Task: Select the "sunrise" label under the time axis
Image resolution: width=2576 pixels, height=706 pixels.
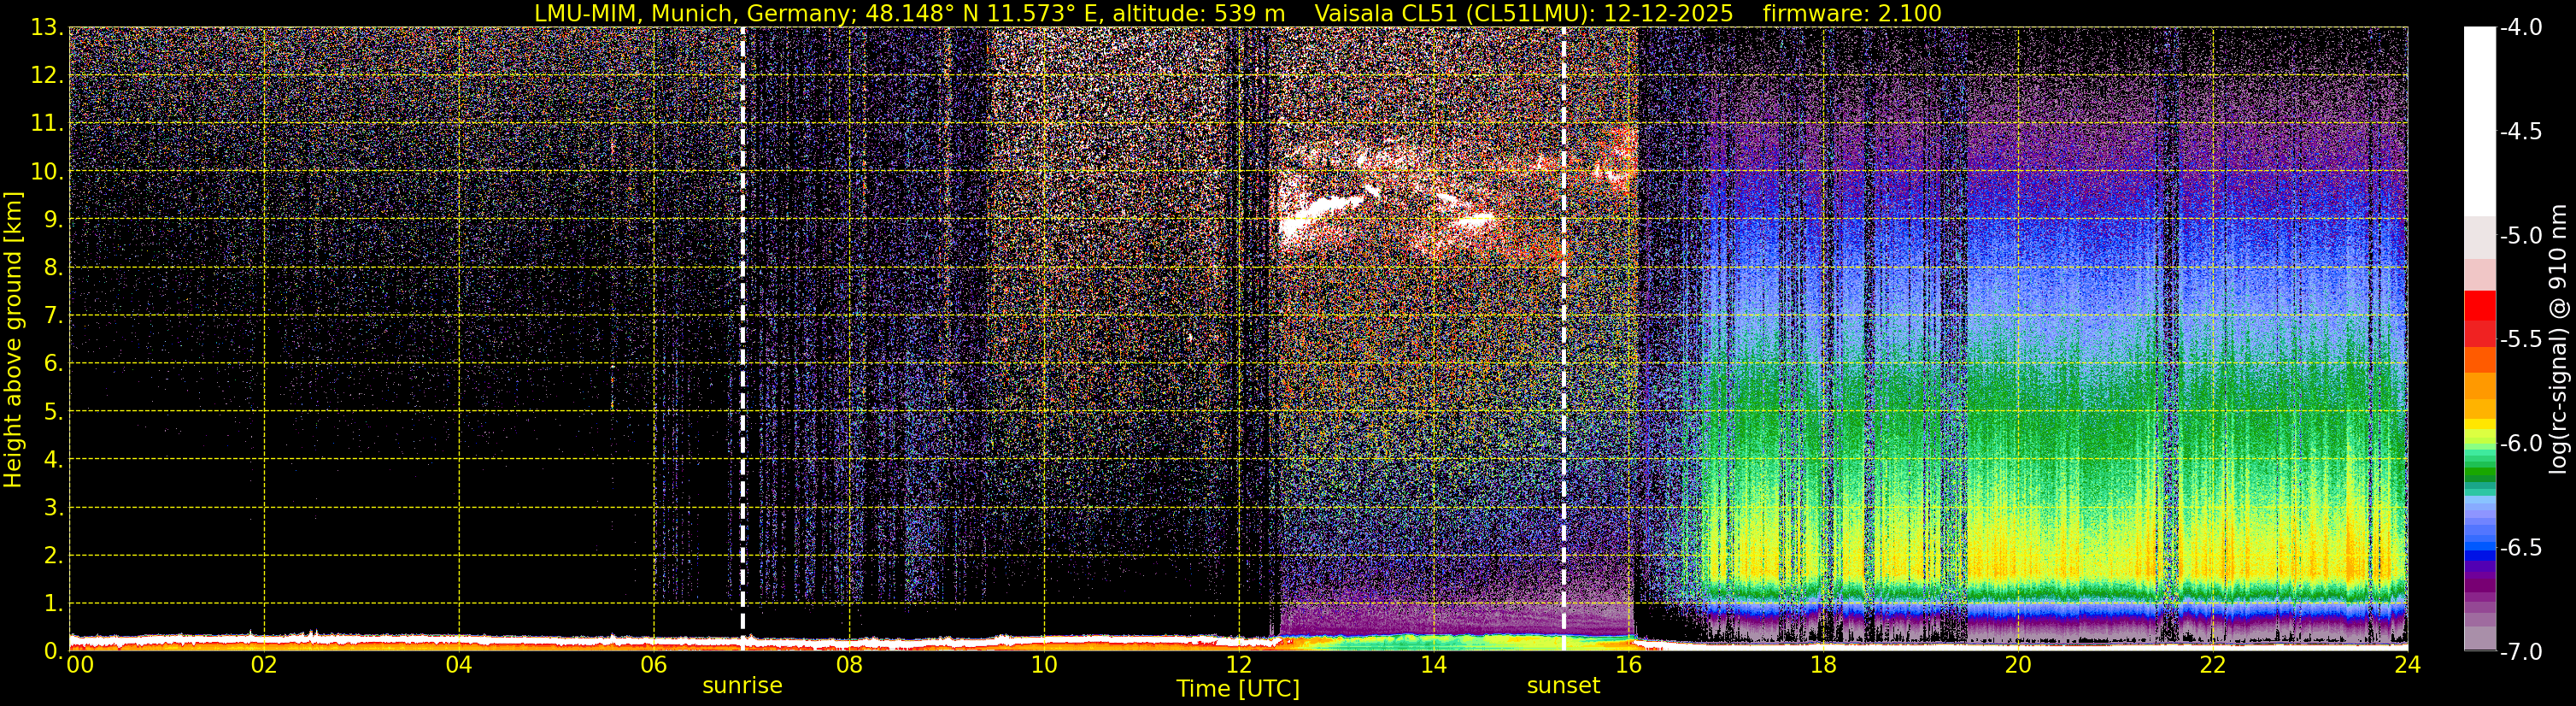Action: click(742, 686)
